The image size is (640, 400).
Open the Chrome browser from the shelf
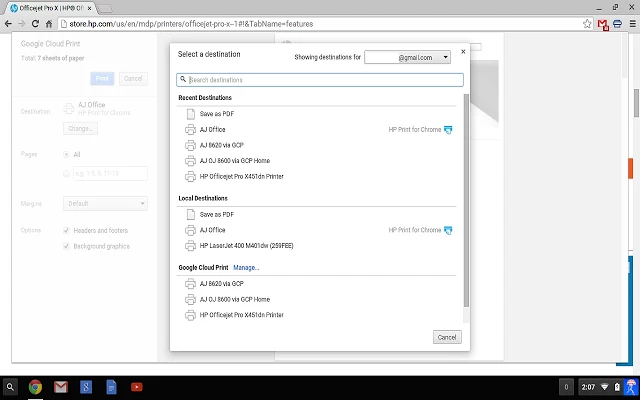[35, 387]
